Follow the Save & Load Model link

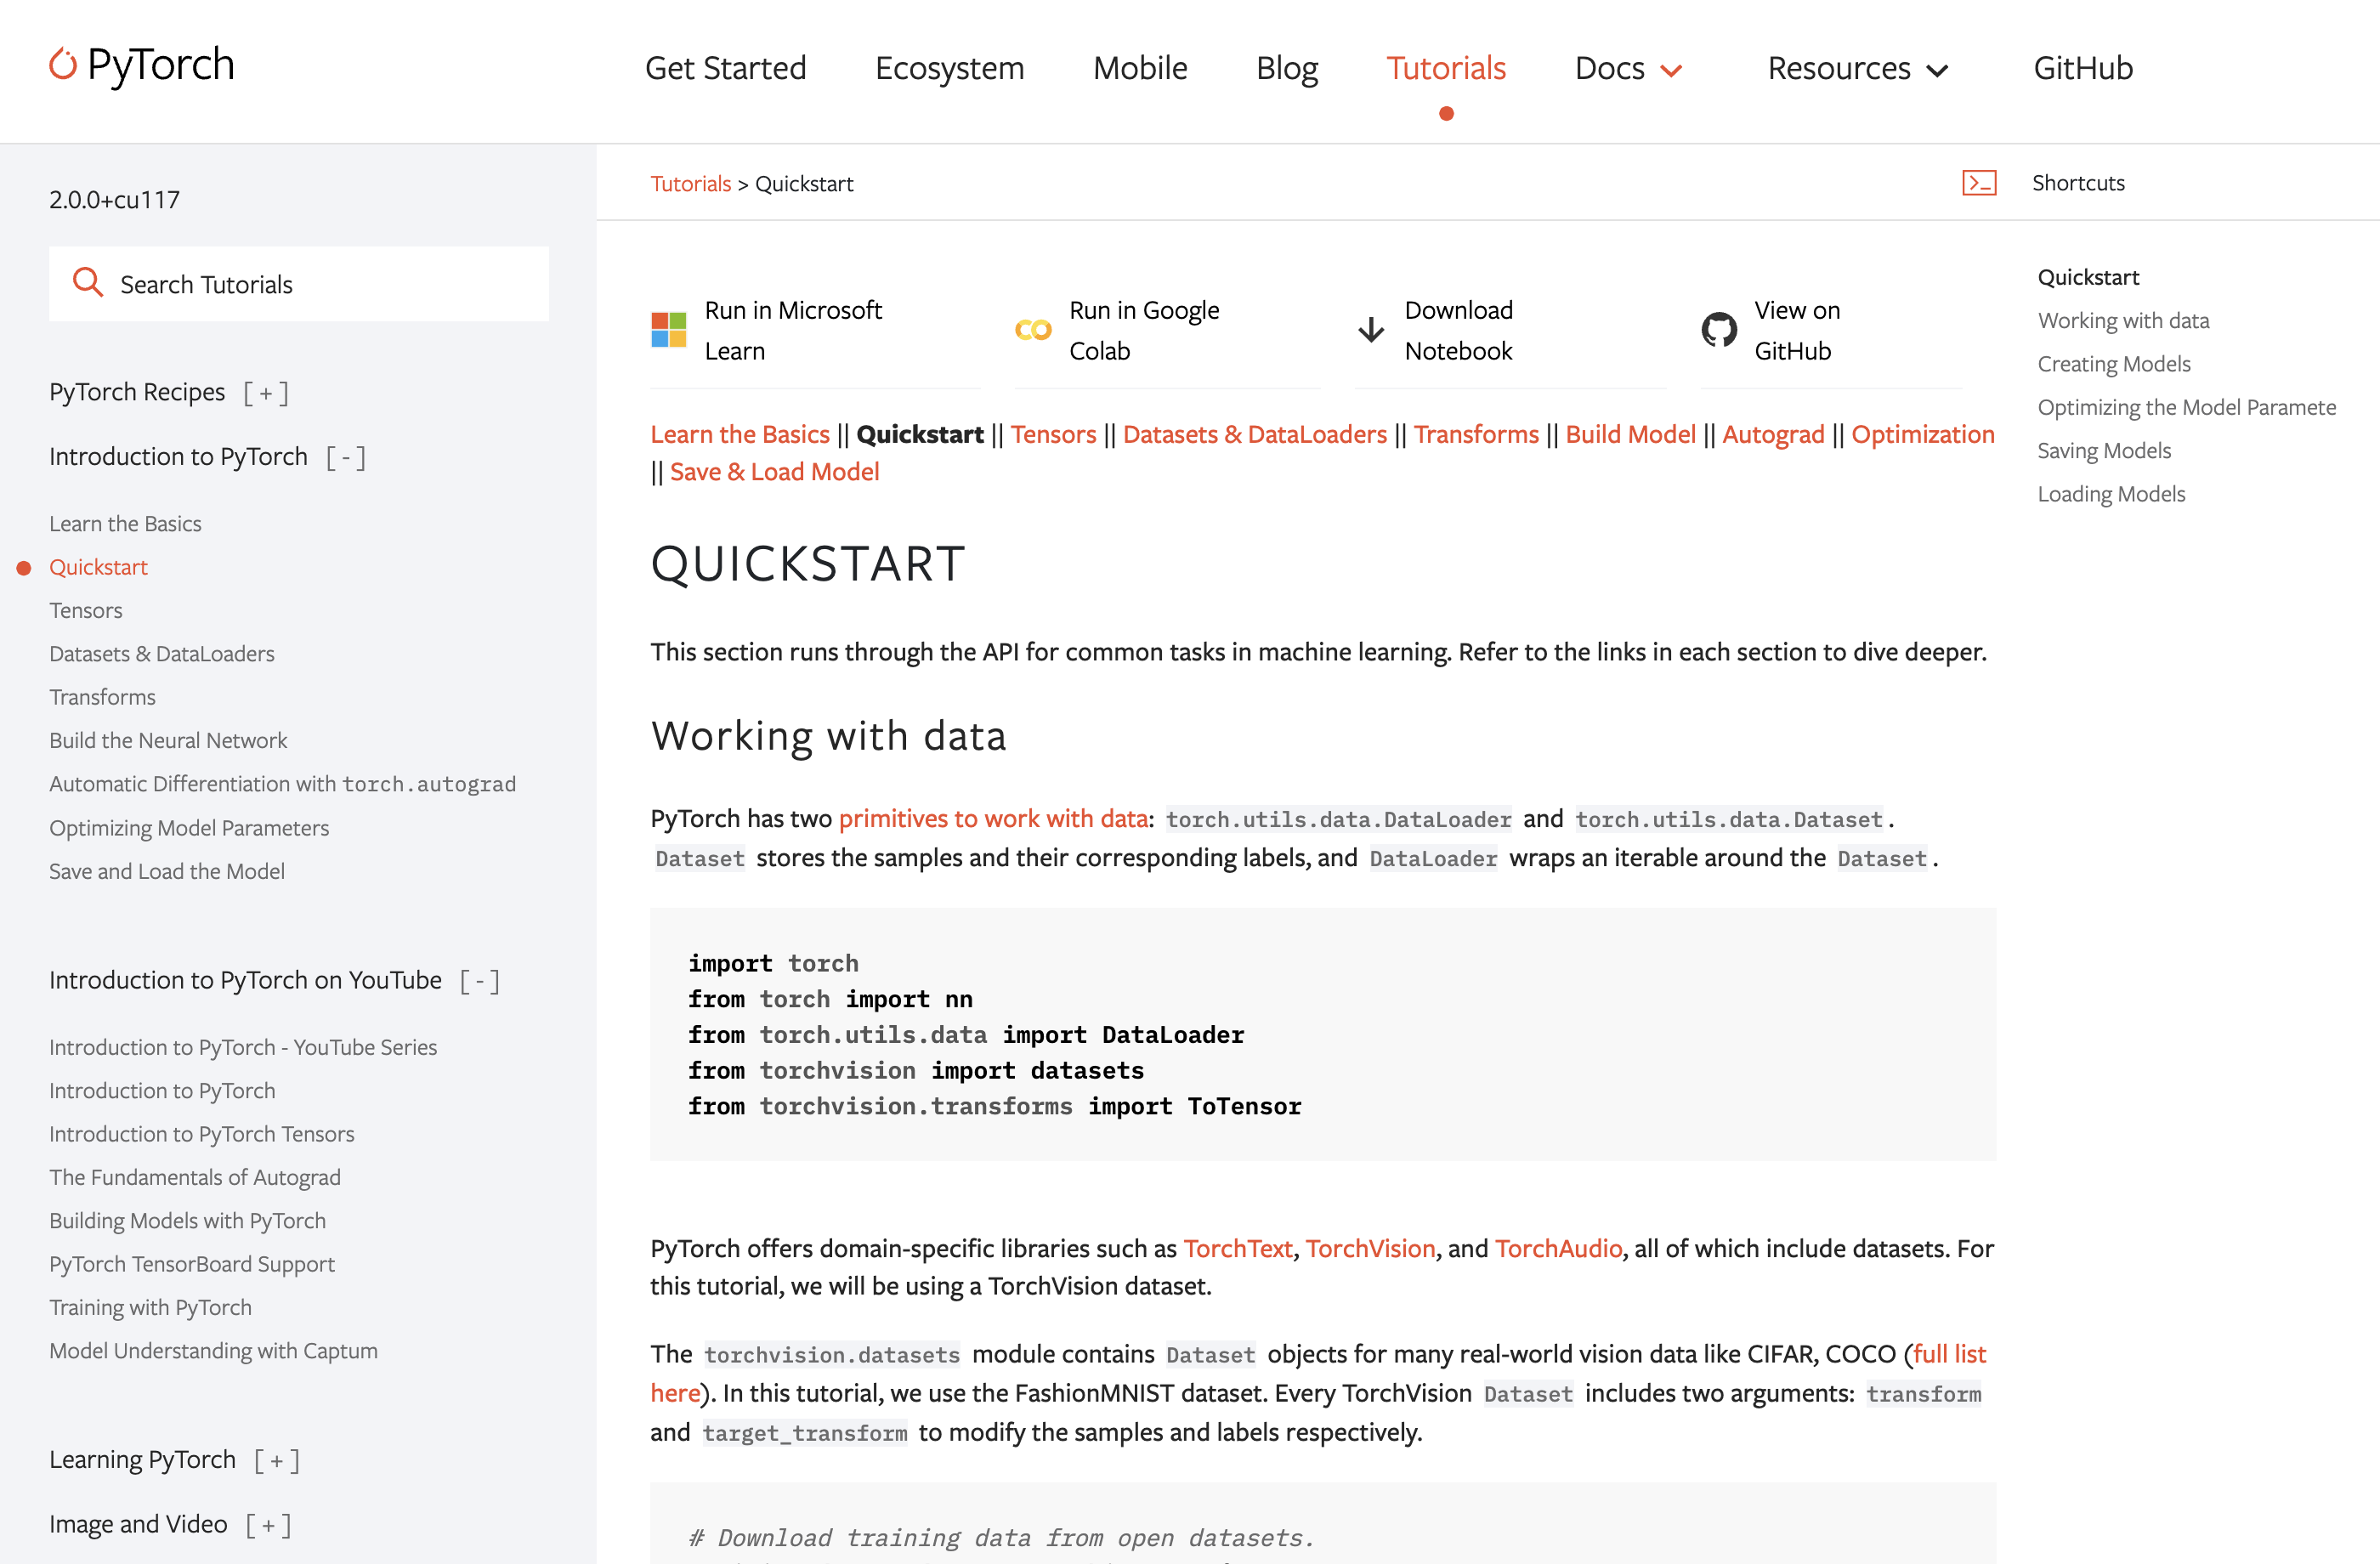click(x=774, y=470)
